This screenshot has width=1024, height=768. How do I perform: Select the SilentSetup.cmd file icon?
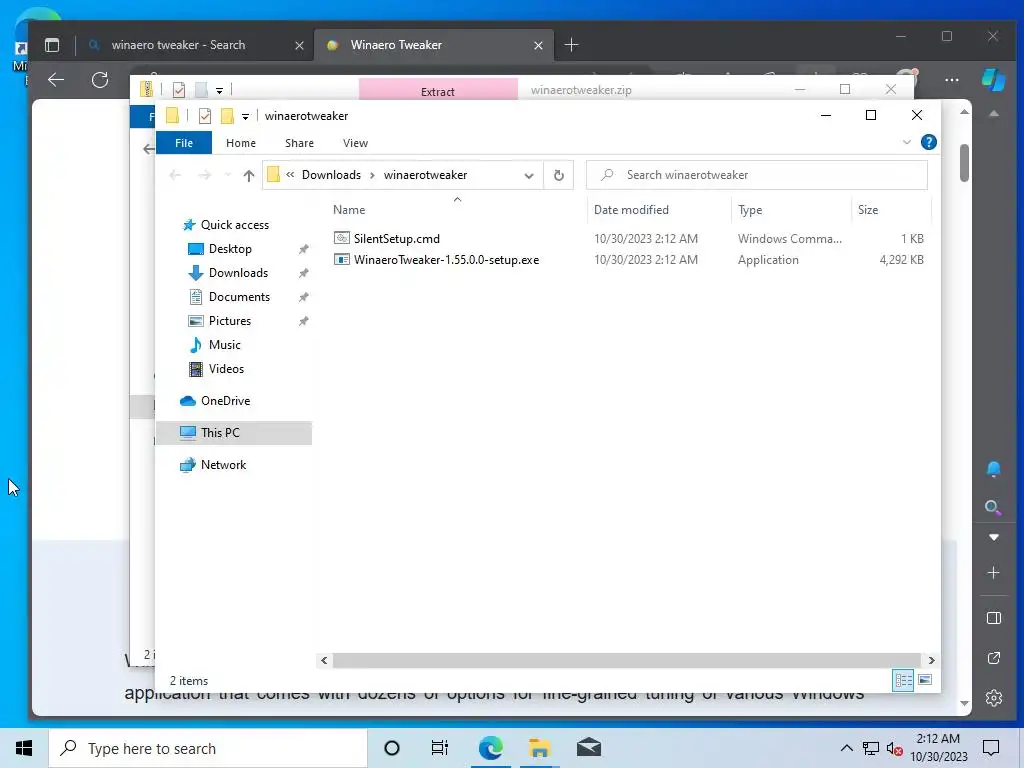(x=342, y=238)
